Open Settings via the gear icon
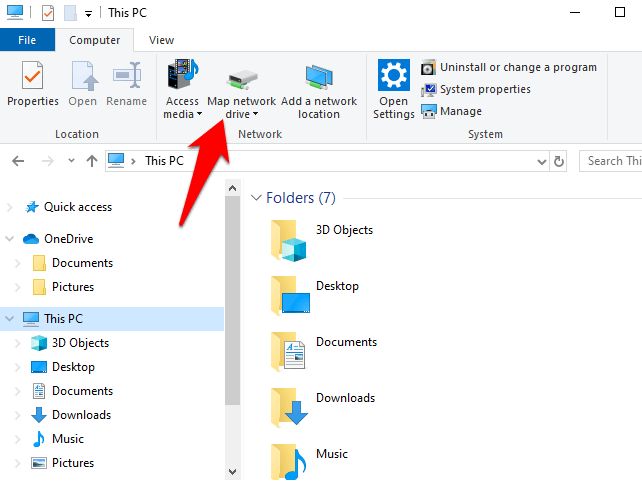Screen dimensions: 642x485 393,74
